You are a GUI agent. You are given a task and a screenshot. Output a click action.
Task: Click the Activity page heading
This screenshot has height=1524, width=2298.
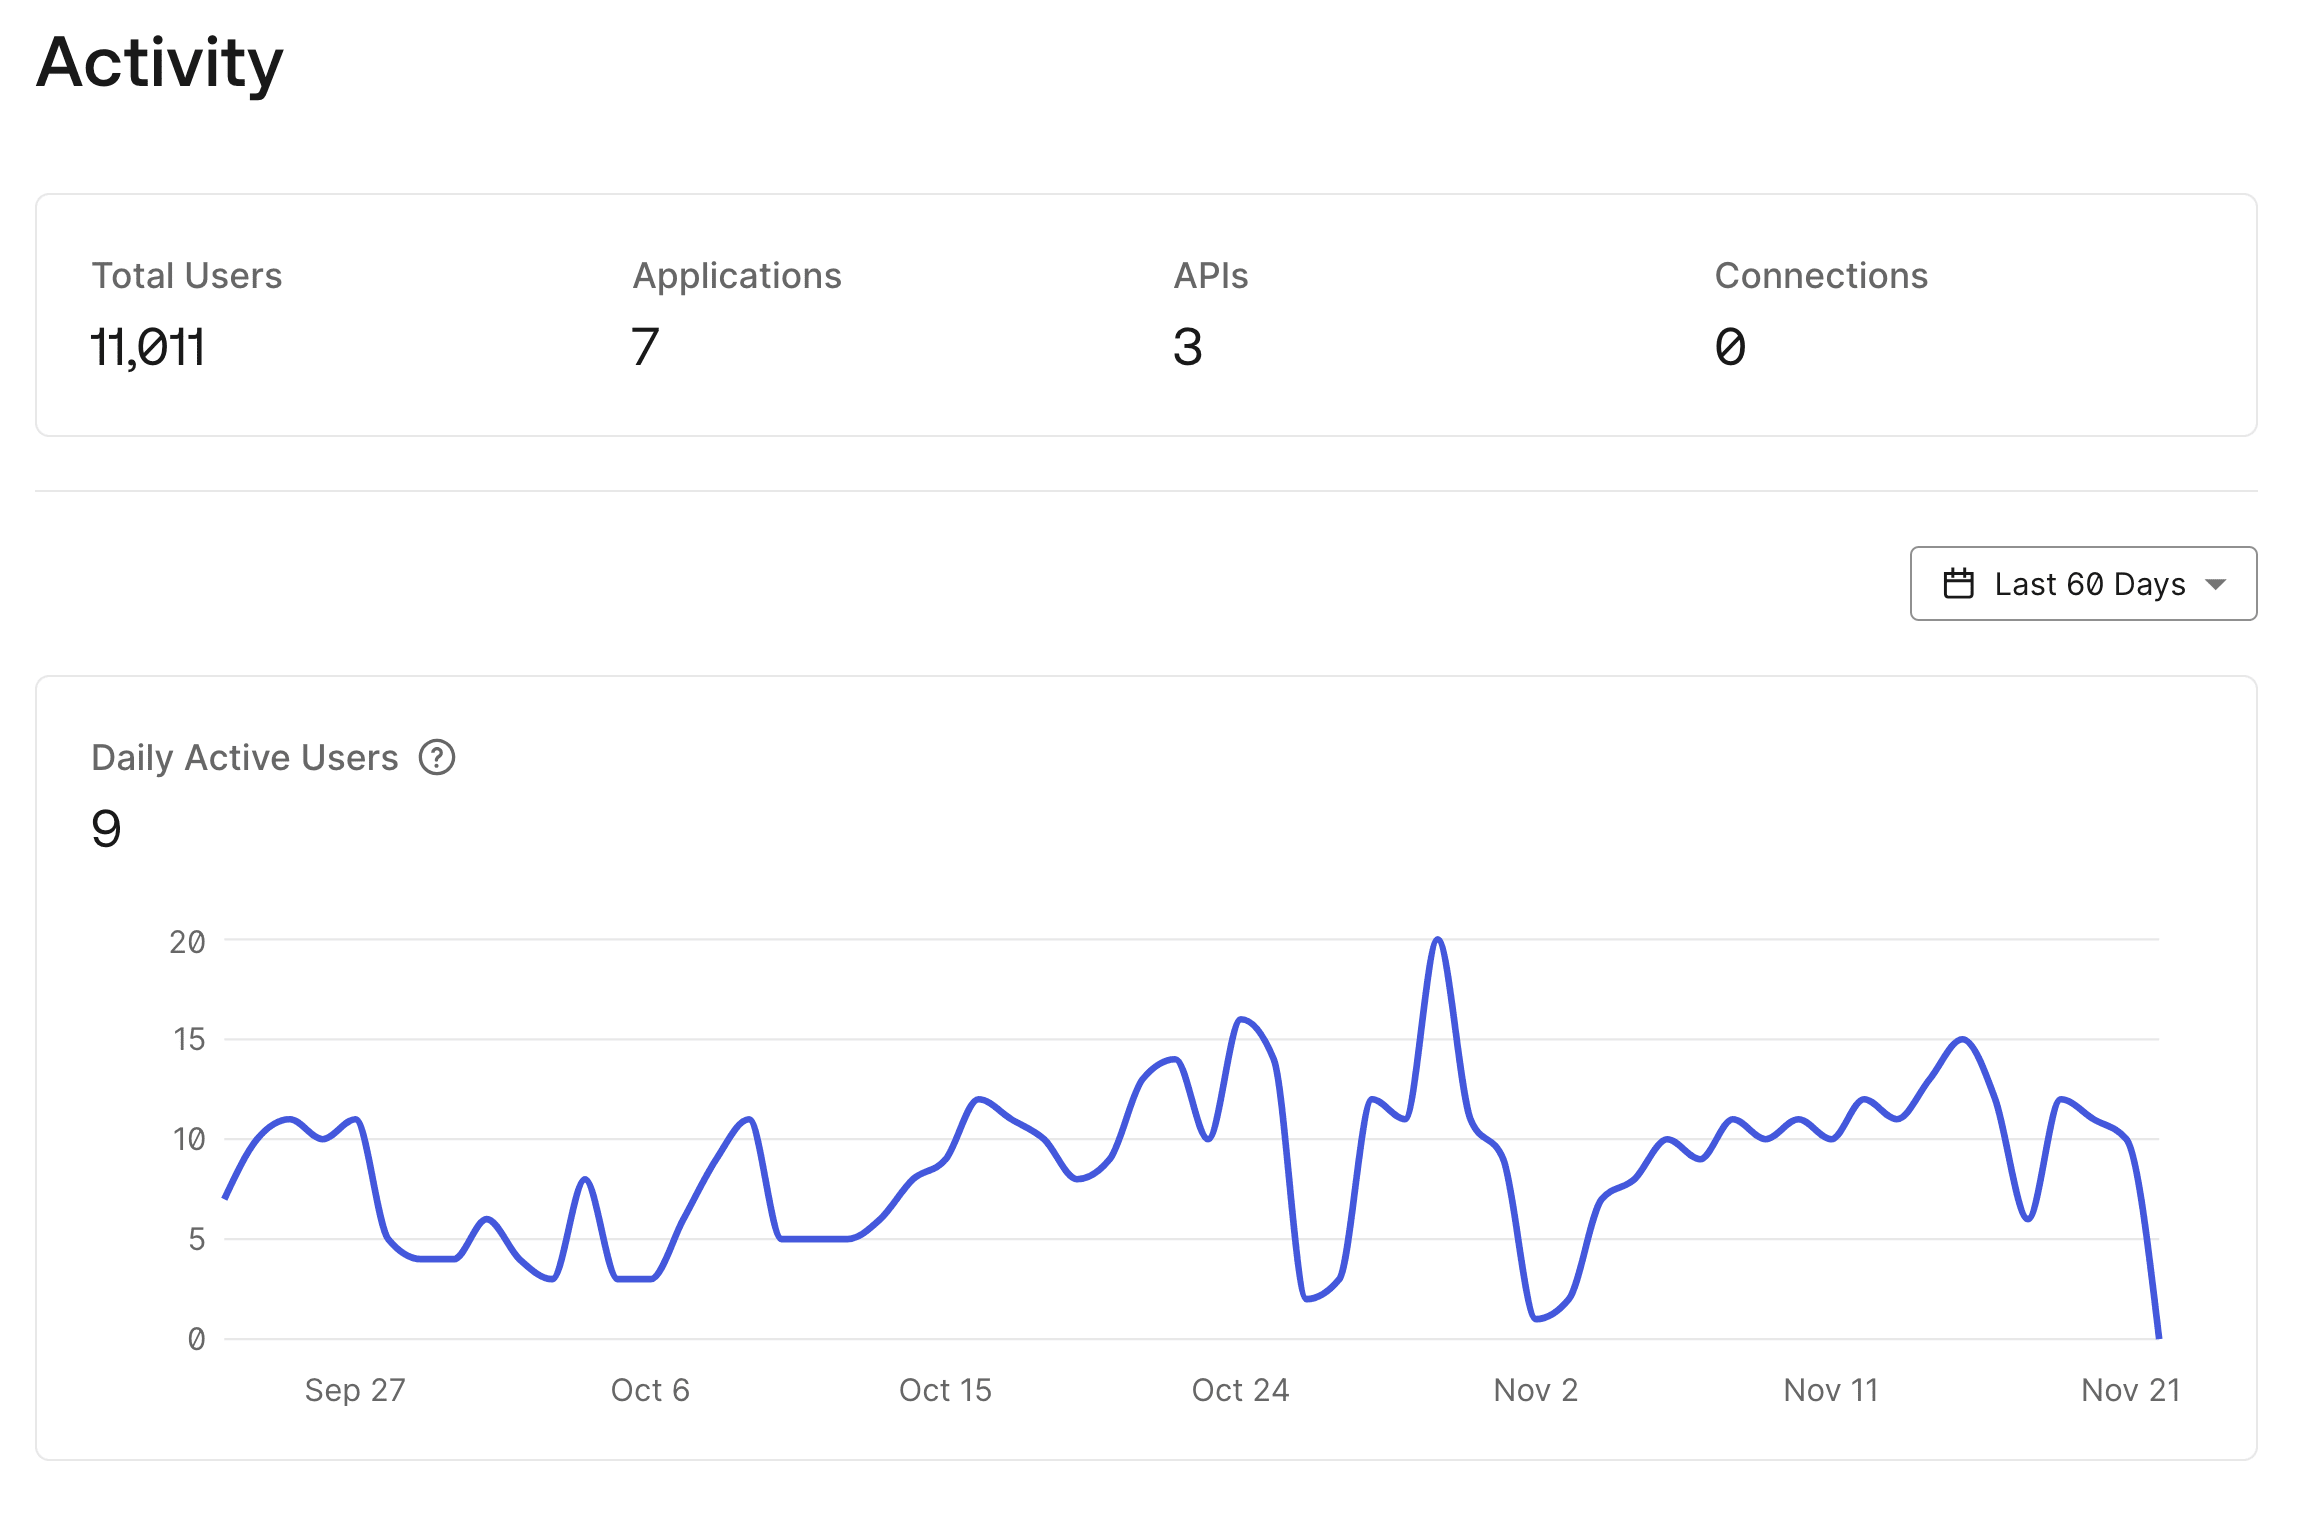(x=160, y=63)
